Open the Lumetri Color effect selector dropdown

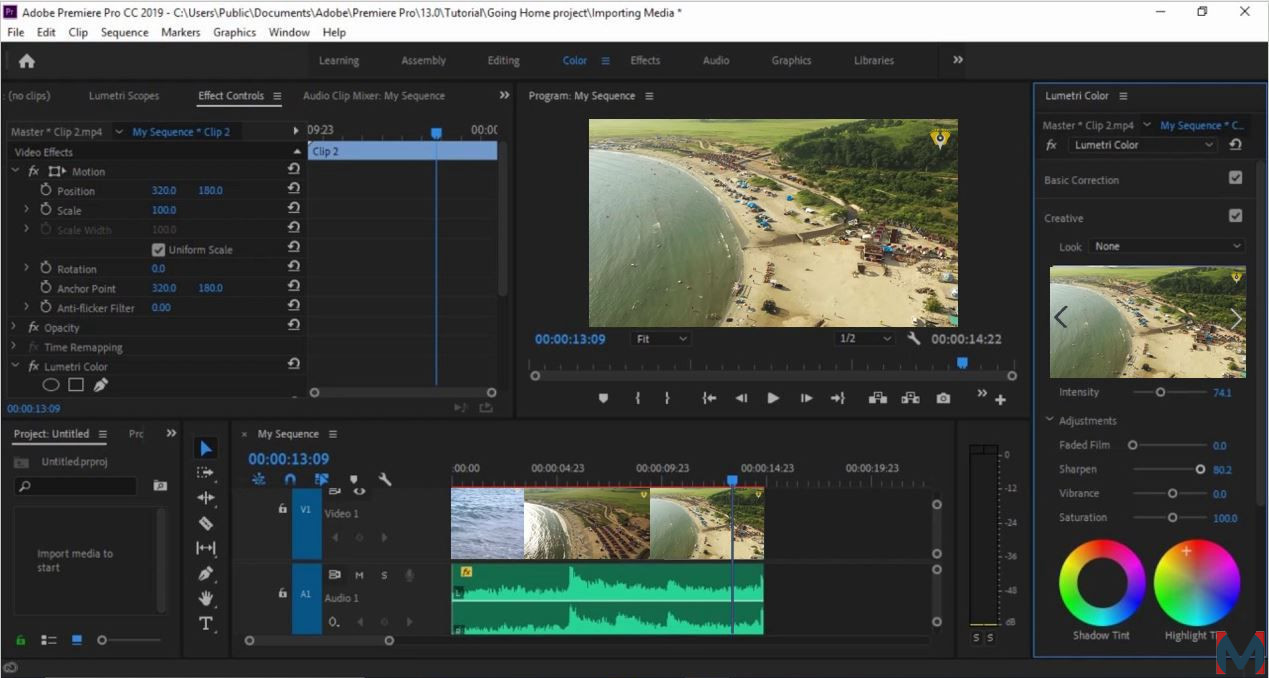click(1142, 145)
